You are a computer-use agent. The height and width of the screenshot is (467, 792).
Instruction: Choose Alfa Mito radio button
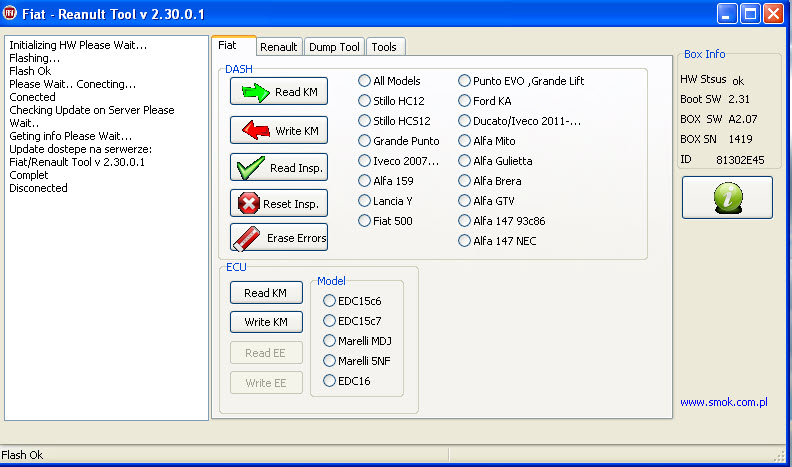click(486, 141)
